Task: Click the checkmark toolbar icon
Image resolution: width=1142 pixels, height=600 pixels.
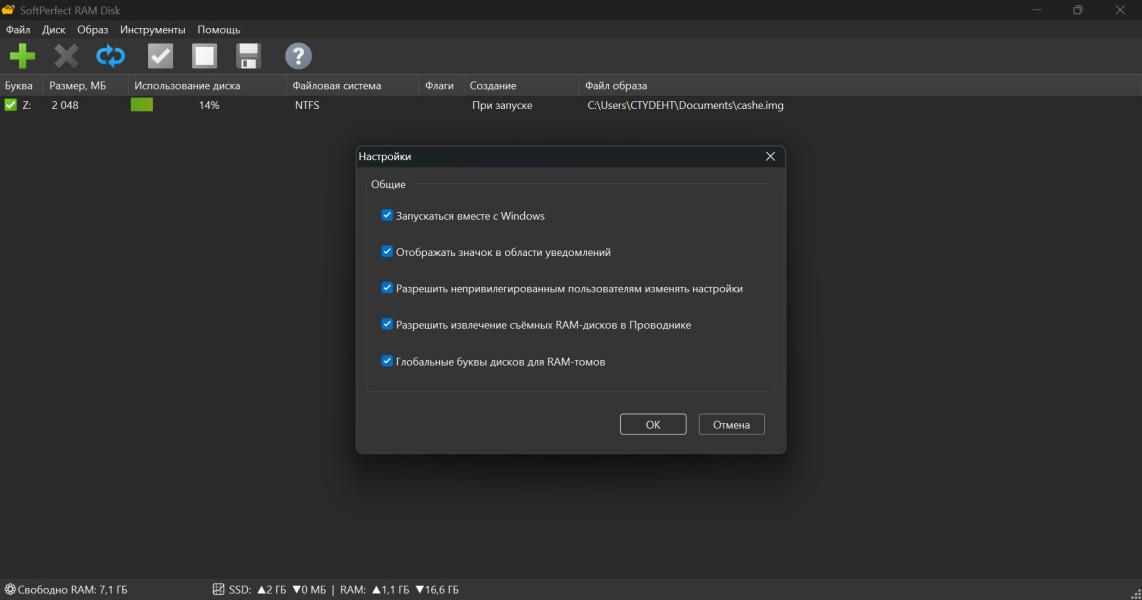Action: tap(160, 57)
